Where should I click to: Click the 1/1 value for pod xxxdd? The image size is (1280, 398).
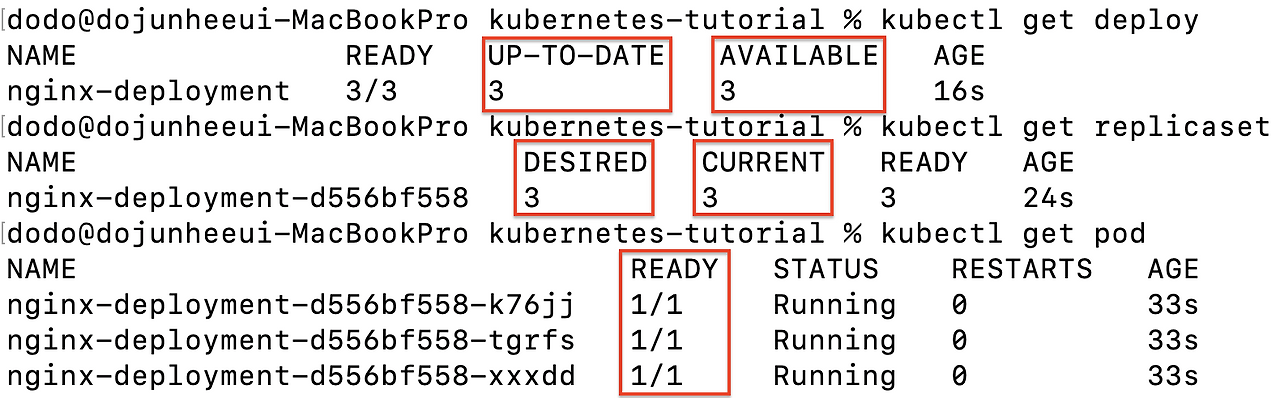(656, 377)
